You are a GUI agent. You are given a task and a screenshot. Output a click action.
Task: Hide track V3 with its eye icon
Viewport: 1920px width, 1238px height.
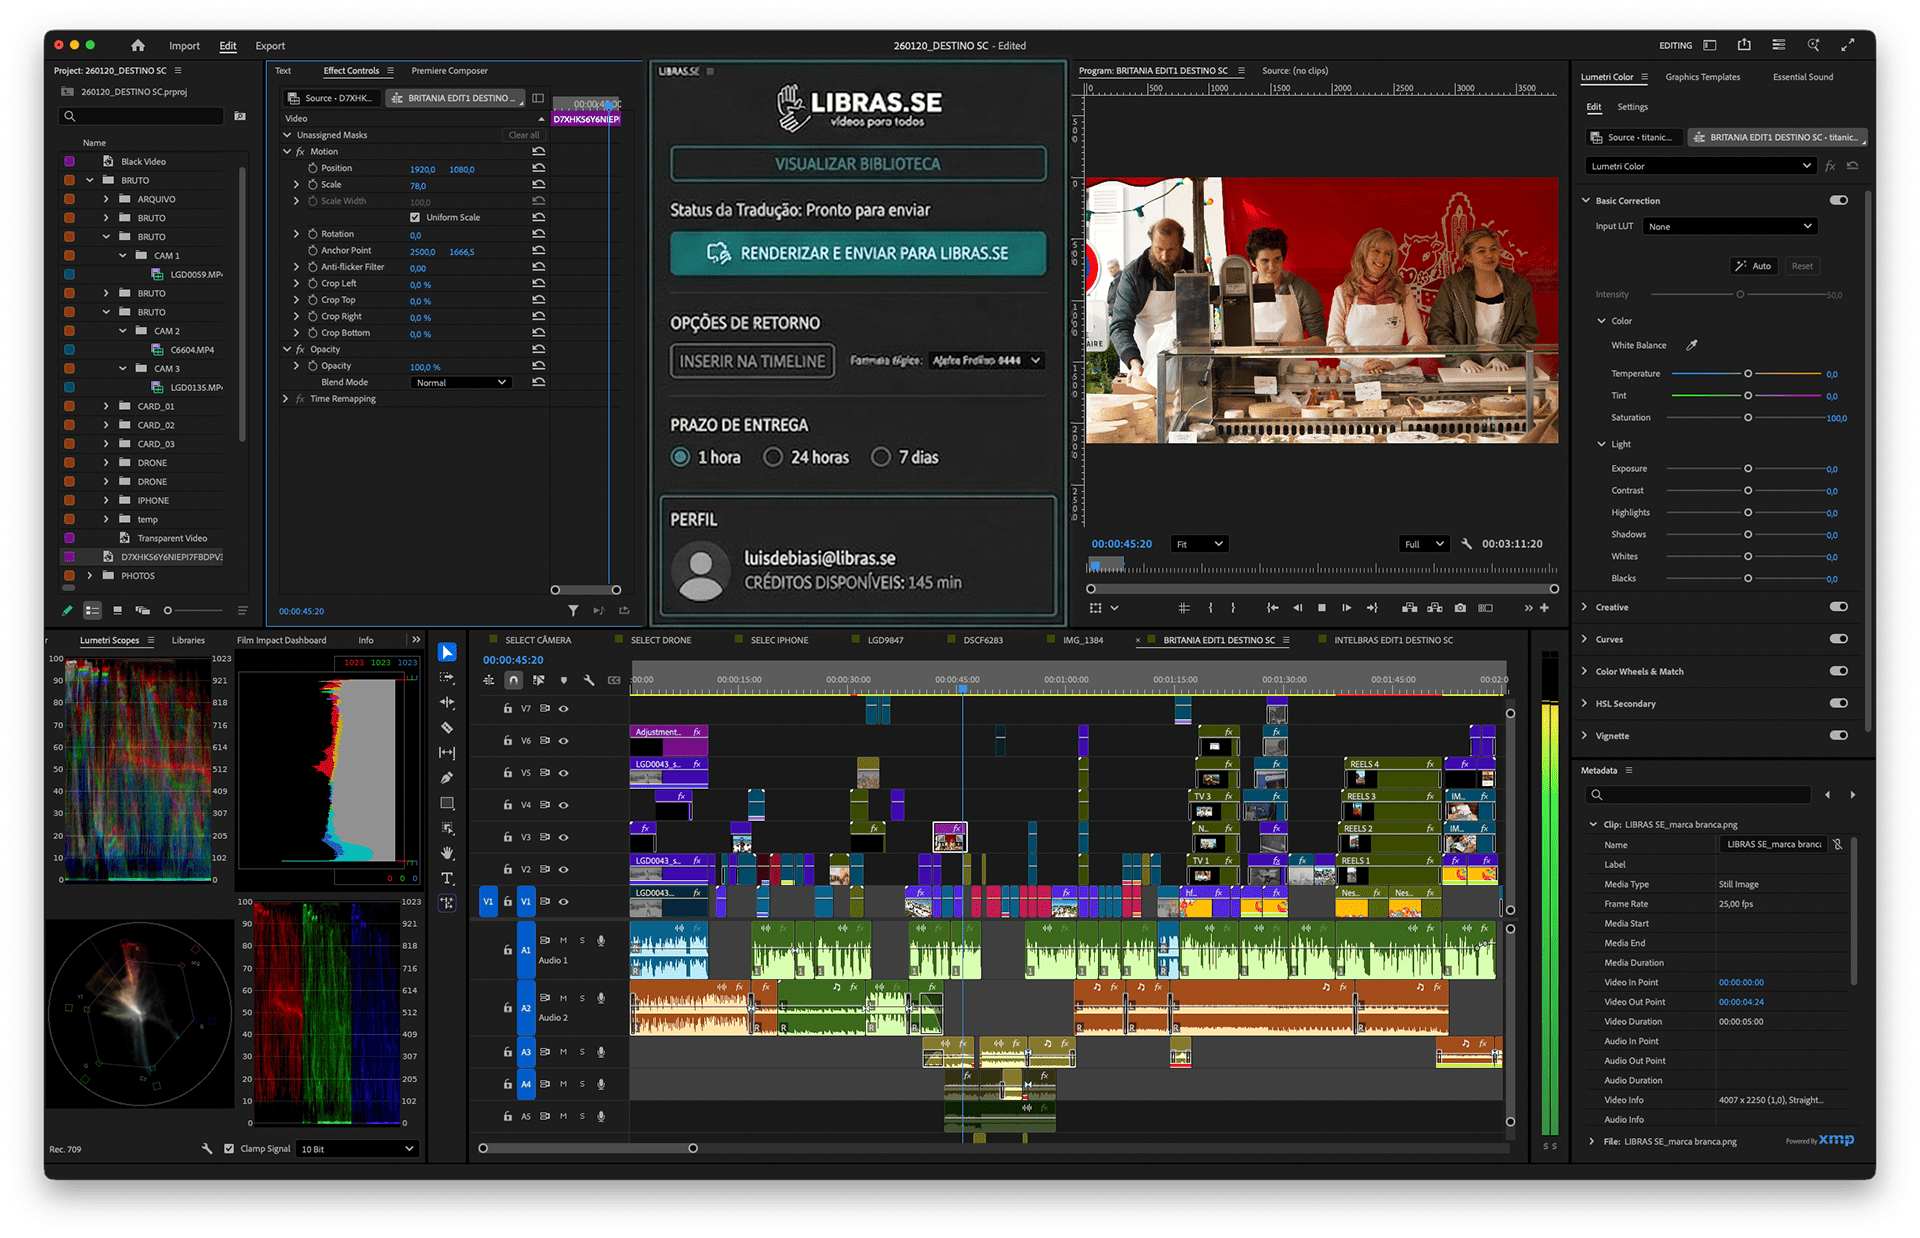pos(563,837)
